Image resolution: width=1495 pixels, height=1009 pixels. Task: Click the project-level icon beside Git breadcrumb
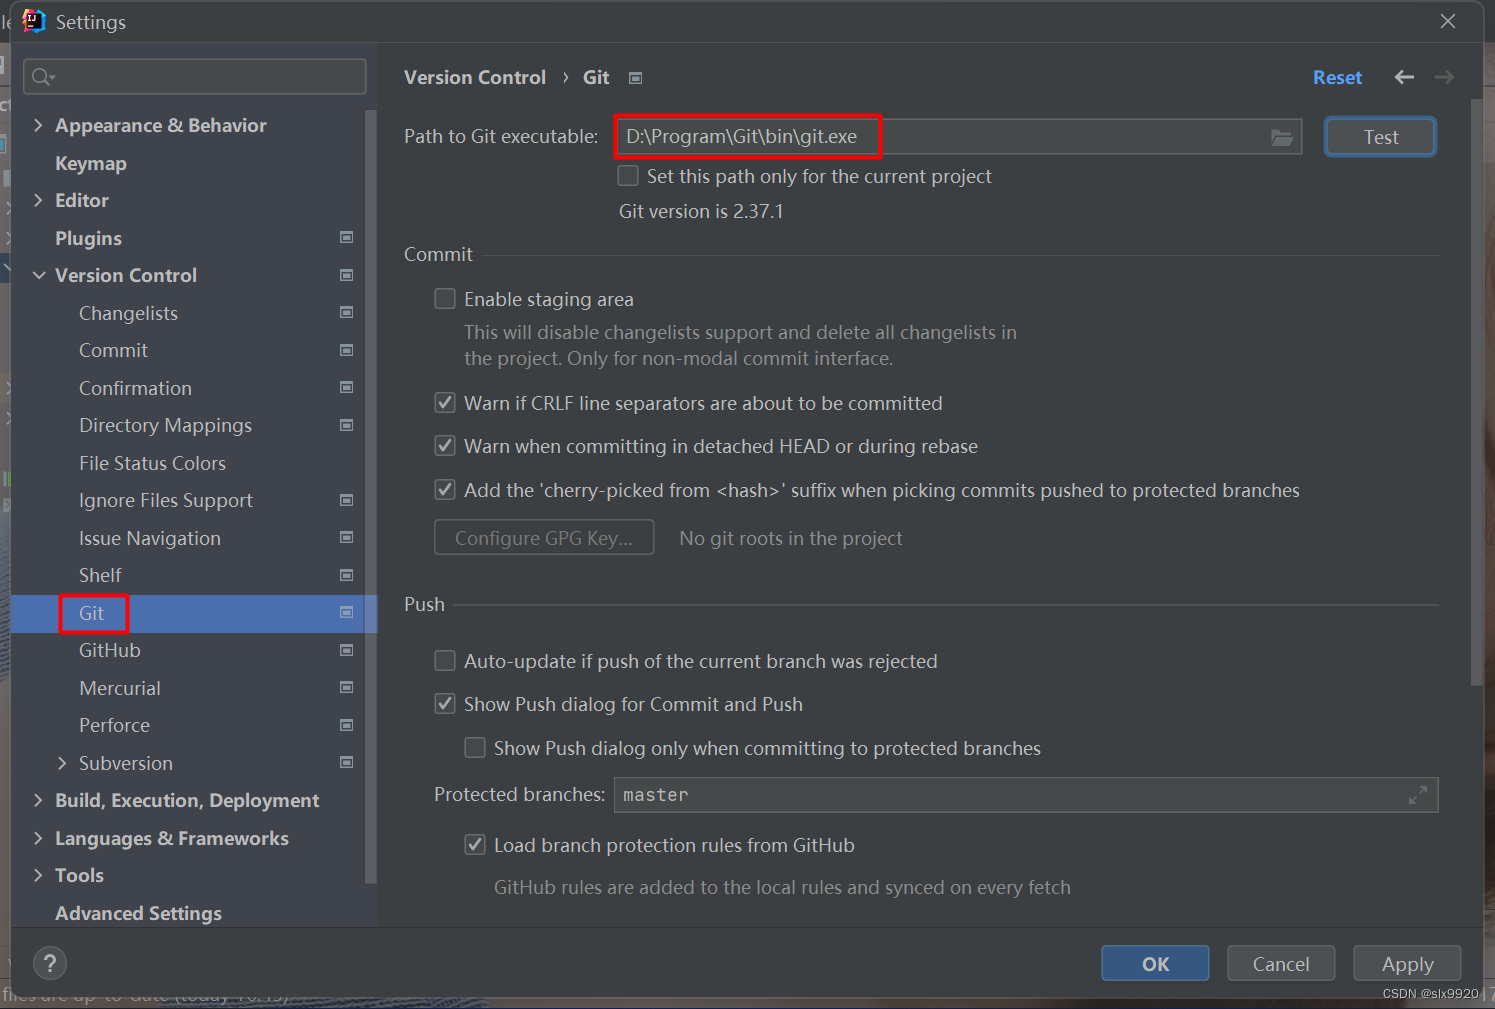[635, 78]
